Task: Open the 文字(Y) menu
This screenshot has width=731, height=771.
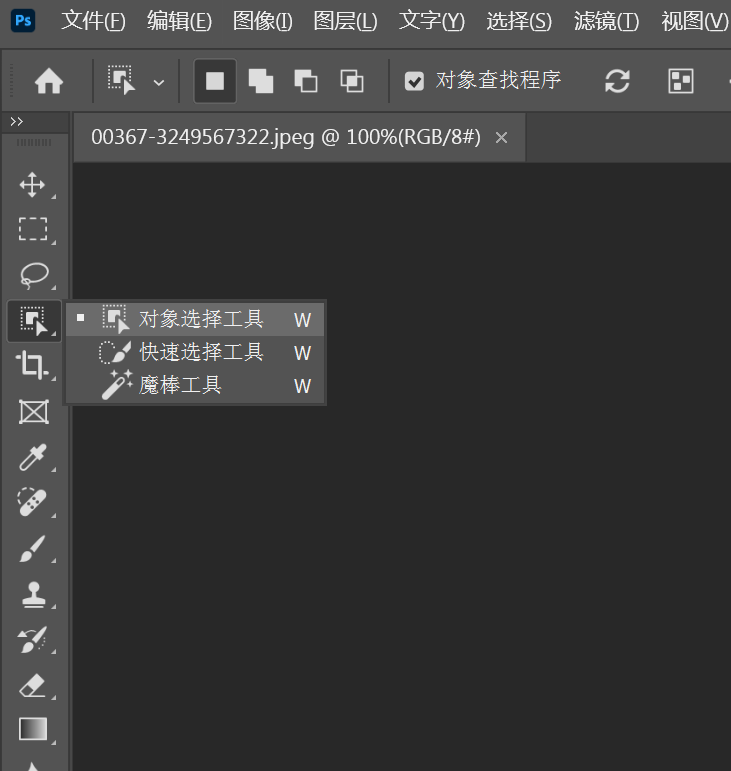Action: pos(432,21)
